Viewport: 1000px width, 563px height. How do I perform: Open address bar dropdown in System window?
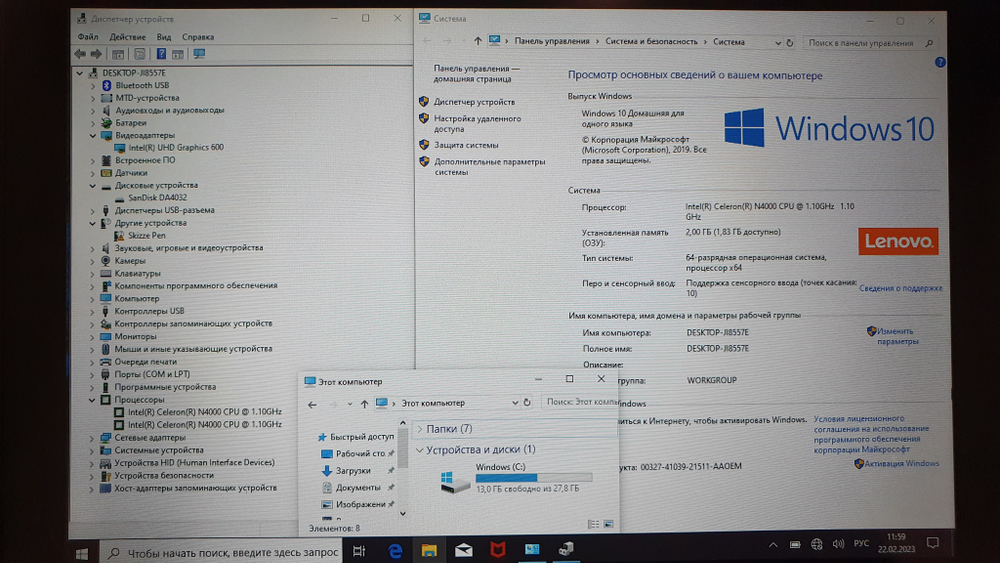pos(777,43)
